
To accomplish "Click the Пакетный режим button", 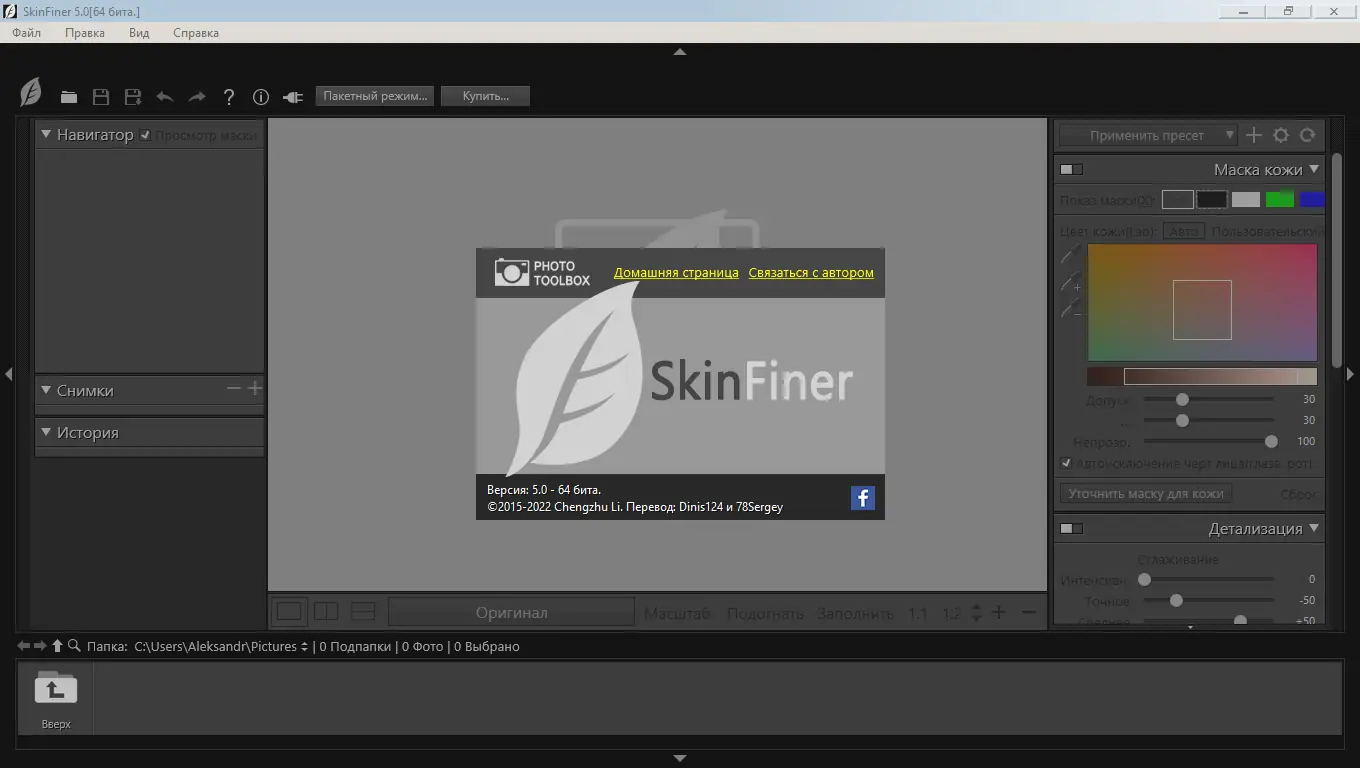I will point(376,96).
